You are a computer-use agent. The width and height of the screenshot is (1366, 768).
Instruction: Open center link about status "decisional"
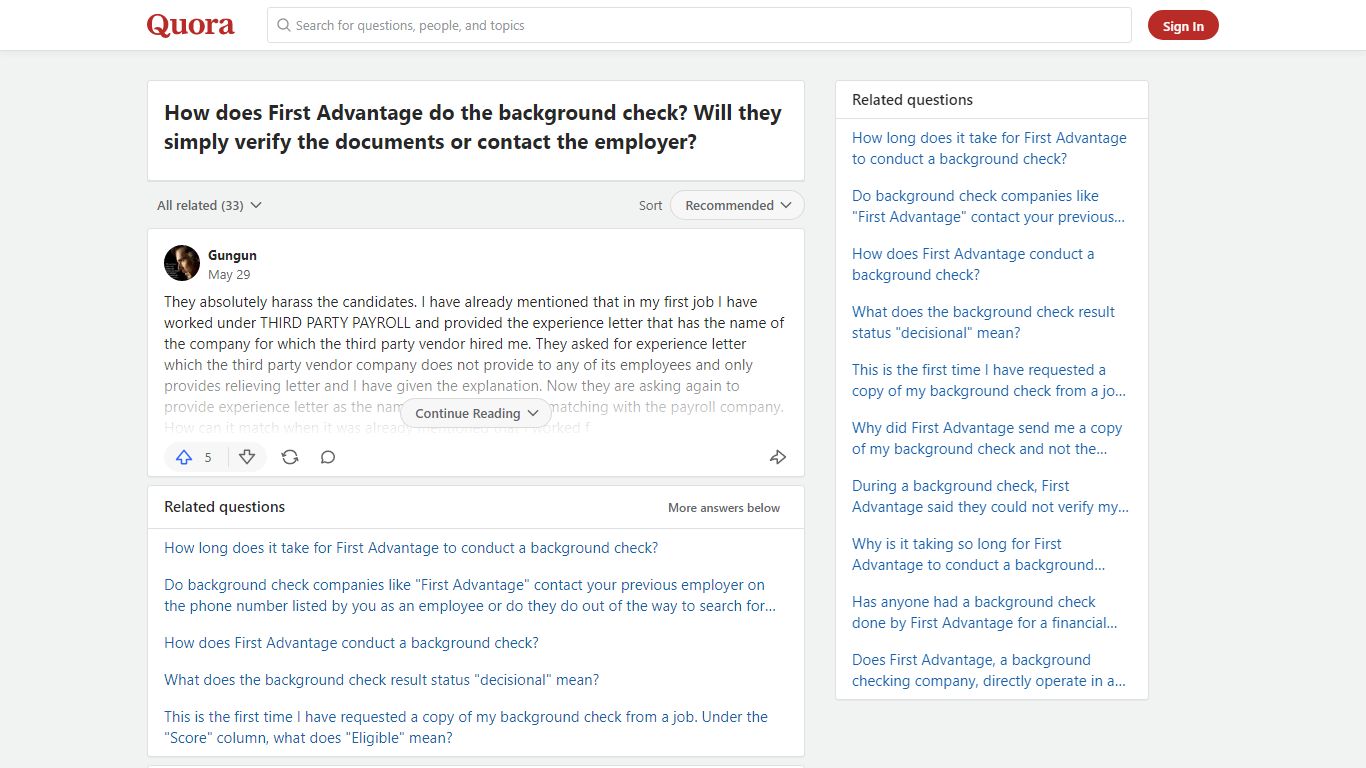(382, 680)
